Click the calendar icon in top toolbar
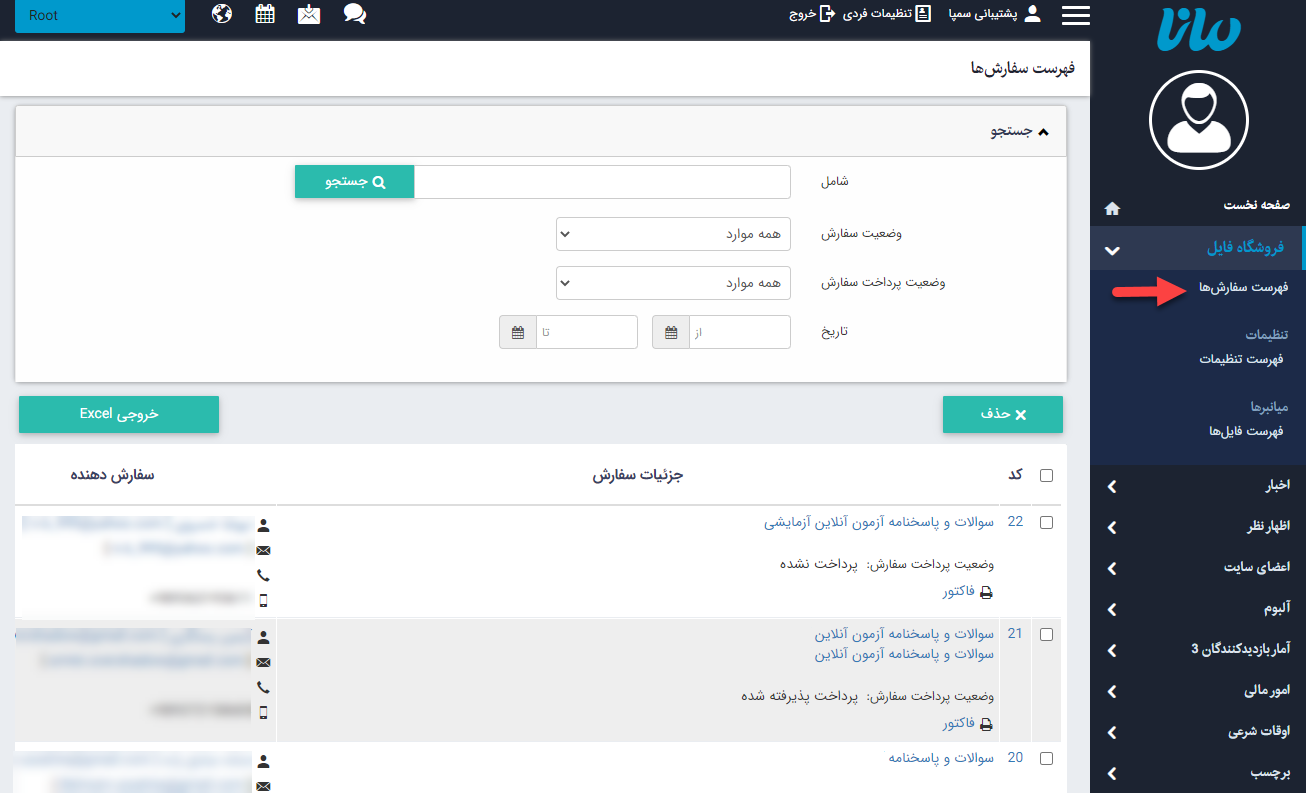The width and height of the screenshot is (1306, 793). click(x=265, y=14)
